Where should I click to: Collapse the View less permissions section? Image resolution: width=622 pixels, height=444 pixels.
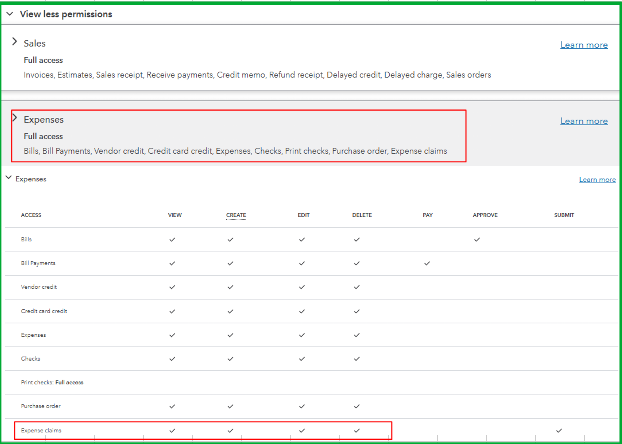[x=10, y=15]
